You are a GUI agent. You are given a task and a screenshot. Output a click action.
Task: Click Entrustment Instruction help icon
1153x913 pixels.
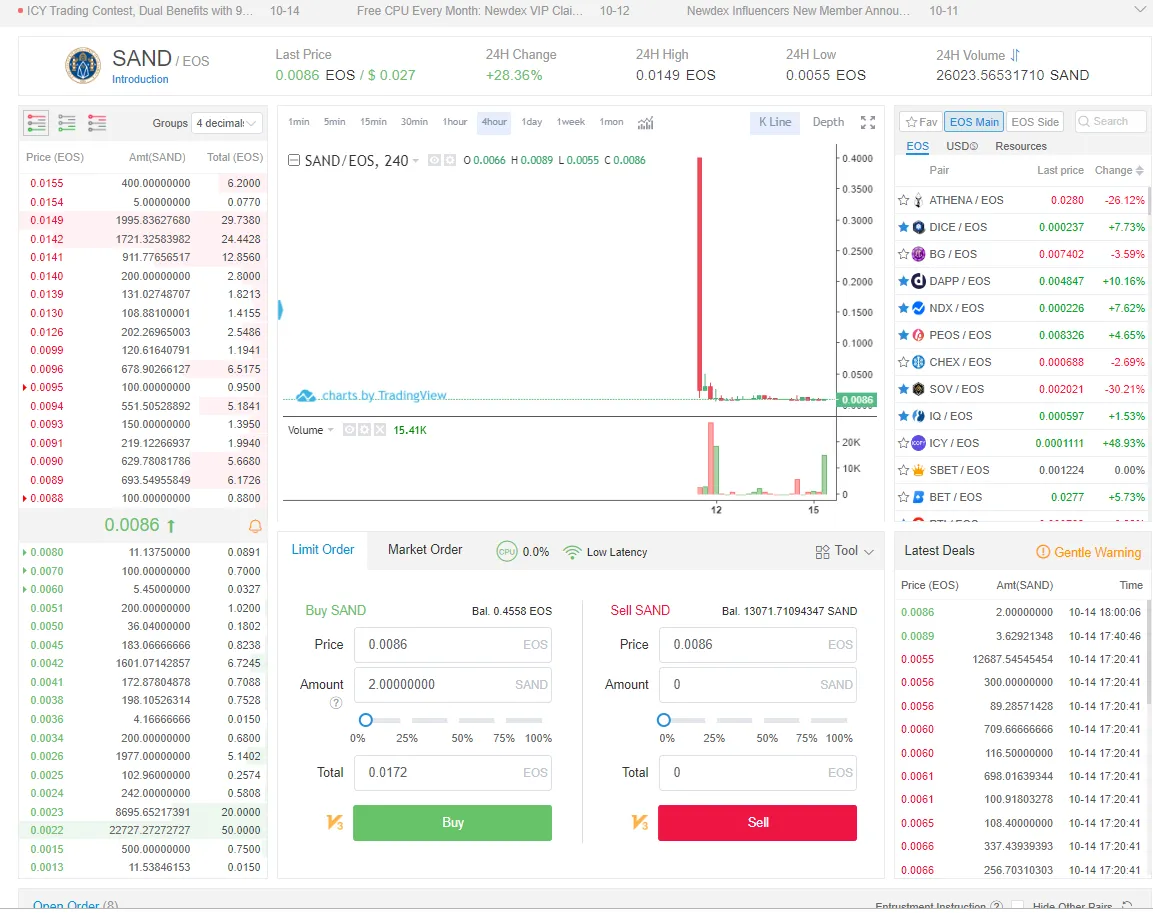click(996, 906)
